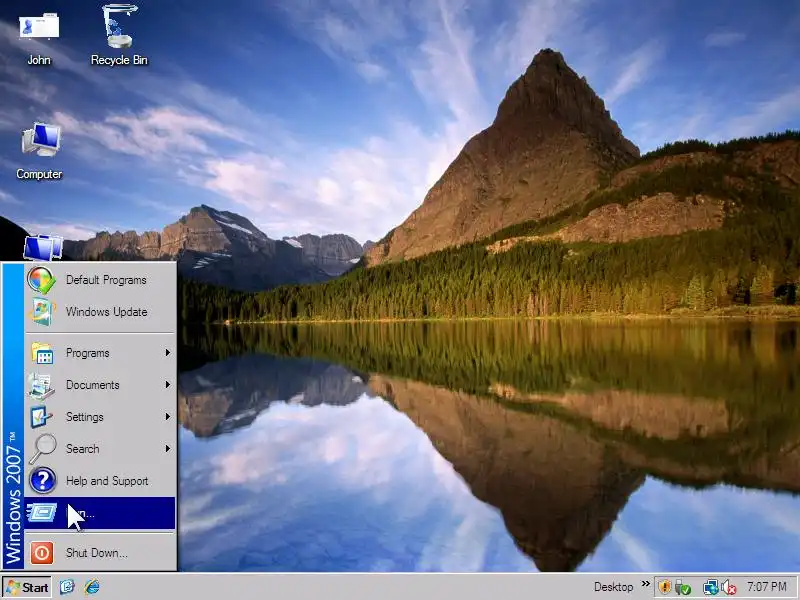Open the Recycle Bin desktop icon
Viewport: 800px width, 600px height.
click(119, 36)
